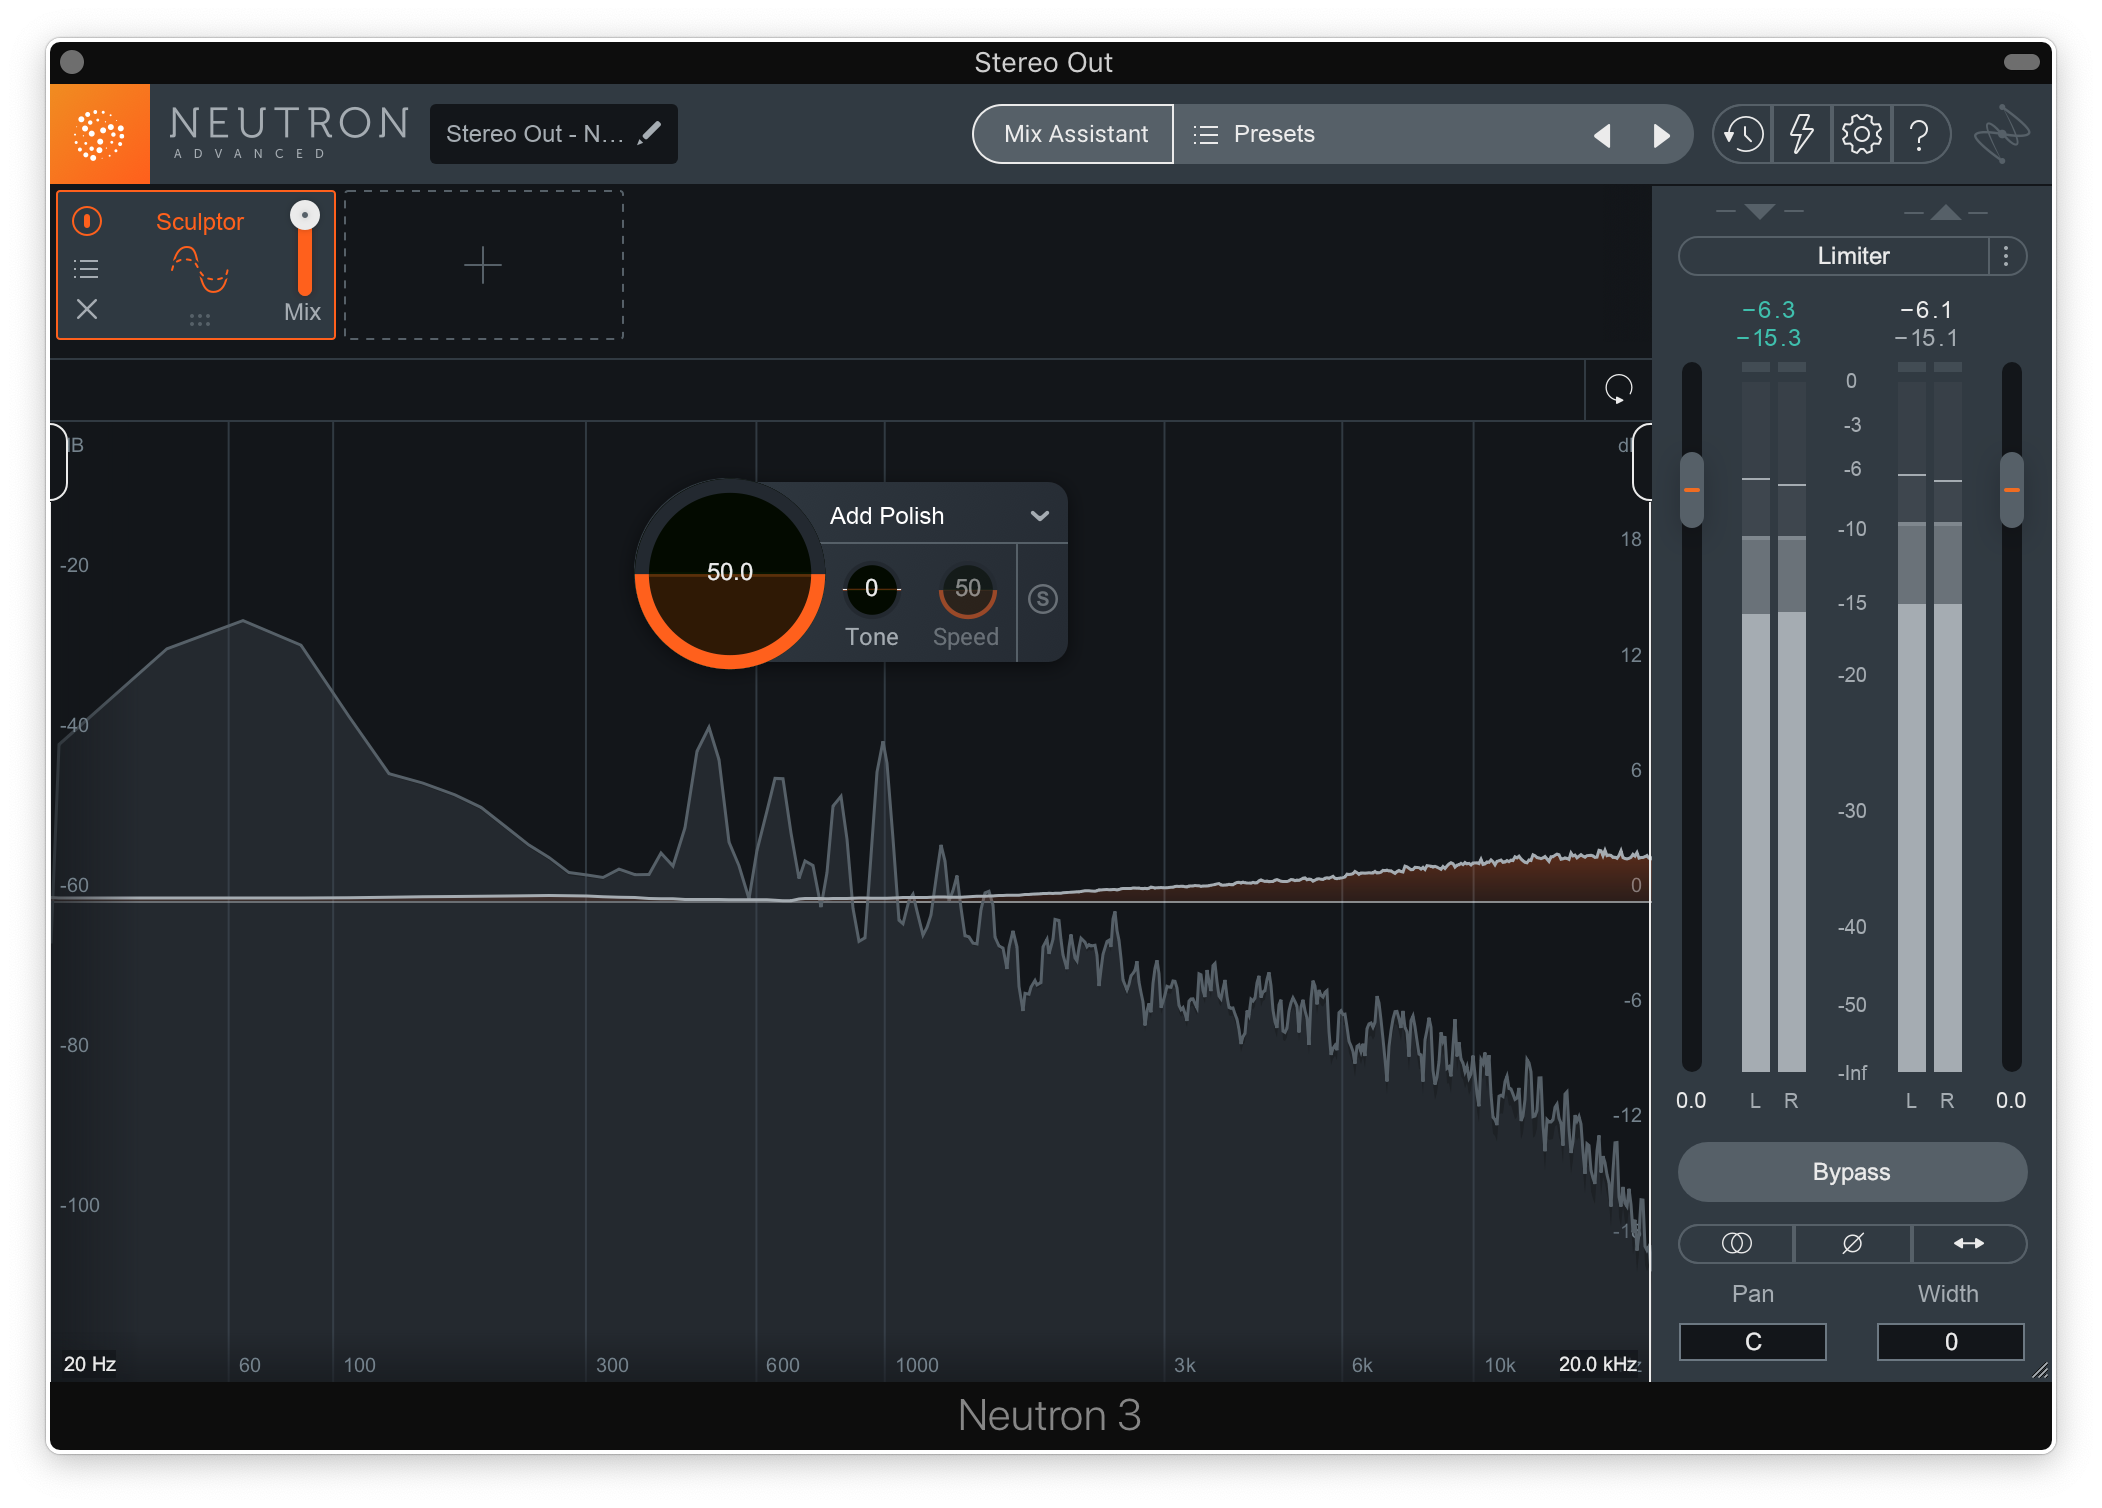Click the Tone knob
This screenshot has height=1508, width=2102.
[872, 589]
